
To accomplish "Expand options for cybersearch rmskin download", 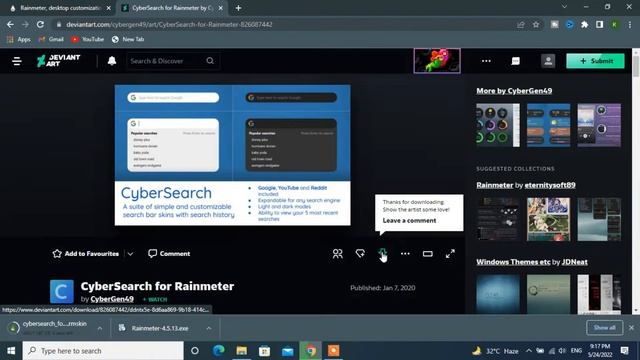I will coord(100,328).
